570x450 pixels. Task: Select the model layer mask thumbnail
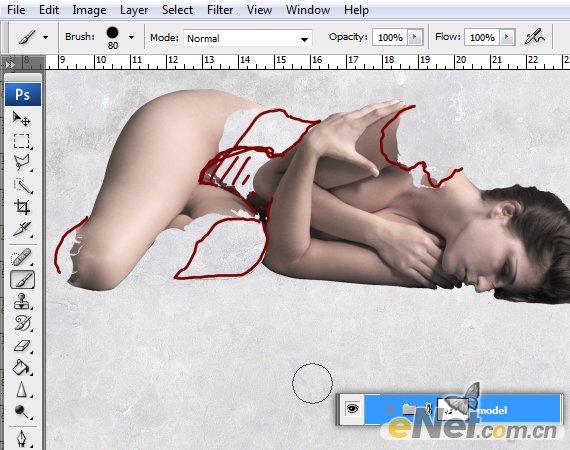point(453,409)
